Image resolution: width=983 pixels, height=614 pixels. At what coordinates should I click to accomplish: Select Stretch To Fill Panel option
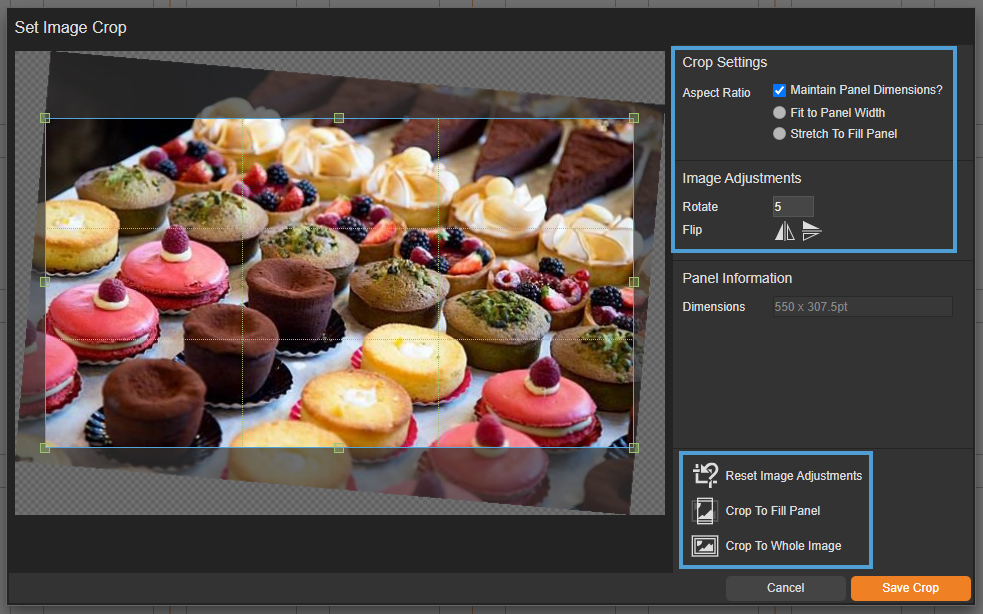[x=780, y=134]
